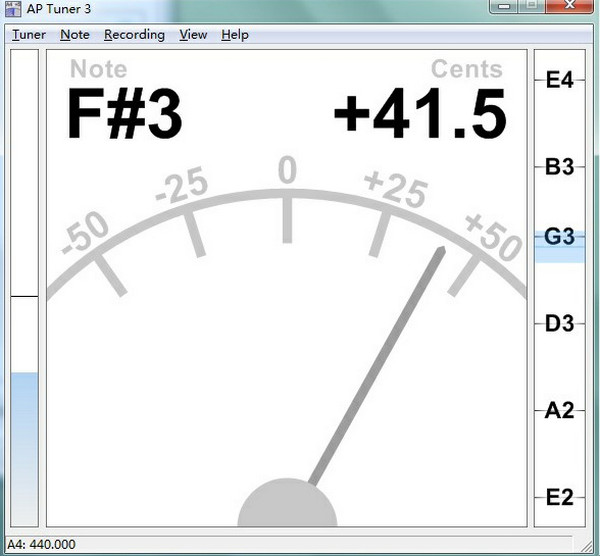Click the highlighted G3 note marker

(x=559, y=237)
